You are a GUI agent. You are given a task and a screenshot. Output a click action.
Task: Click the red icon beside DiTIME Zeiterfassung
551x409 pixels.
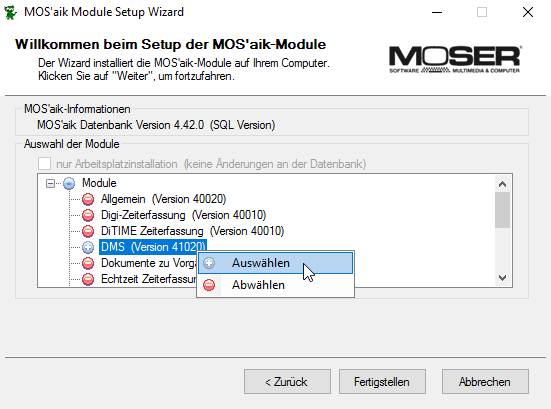tap(88, 231)
